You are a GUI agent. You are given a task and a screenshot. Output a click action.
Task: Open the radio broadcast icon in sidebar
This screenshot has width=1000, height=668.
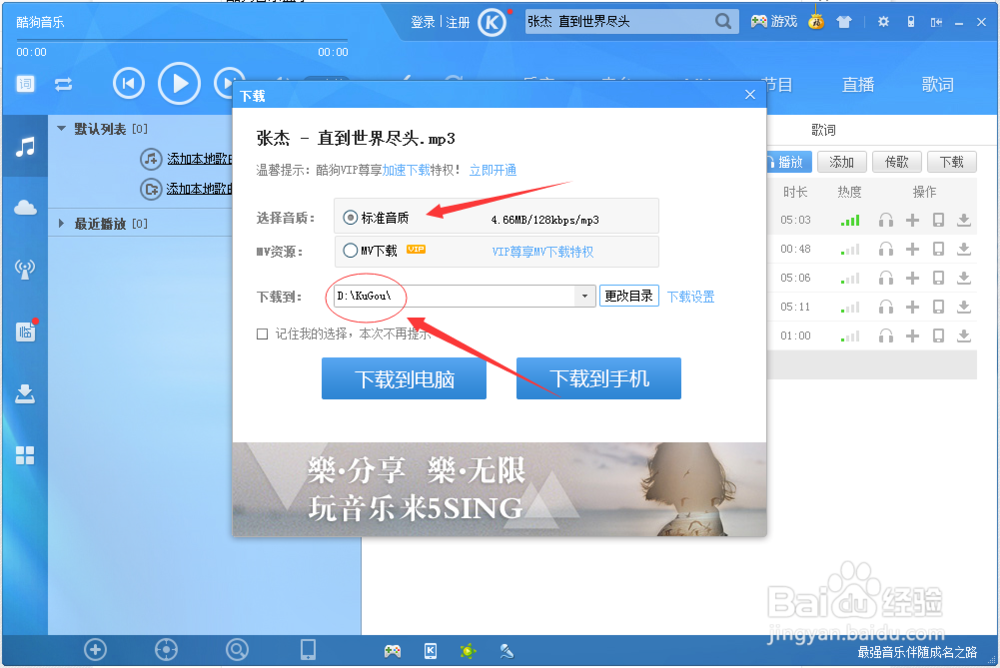tap(23, 268)
